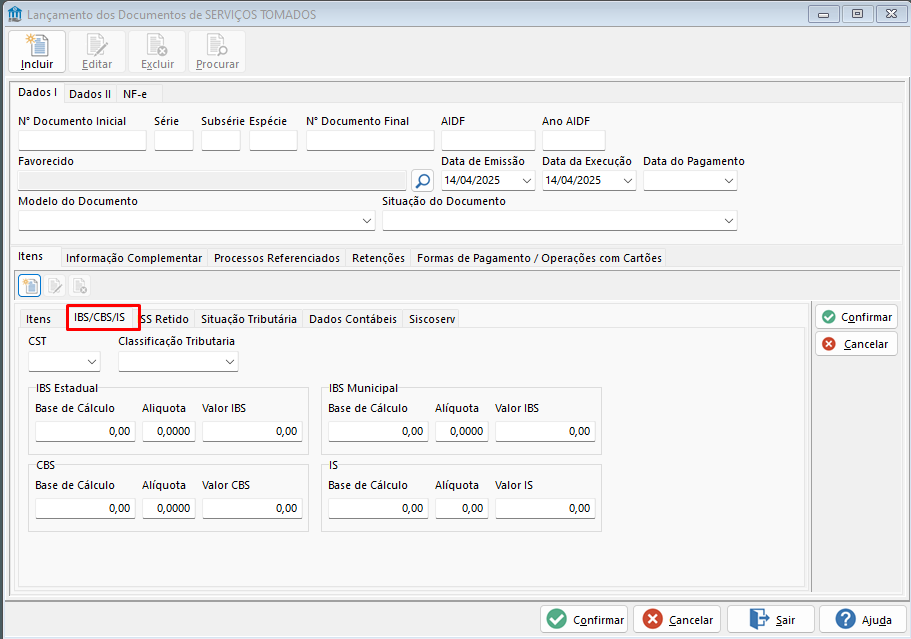The image size is (911, 639).
Task: Switch to the Dados I tab
Action: [37, 92]
